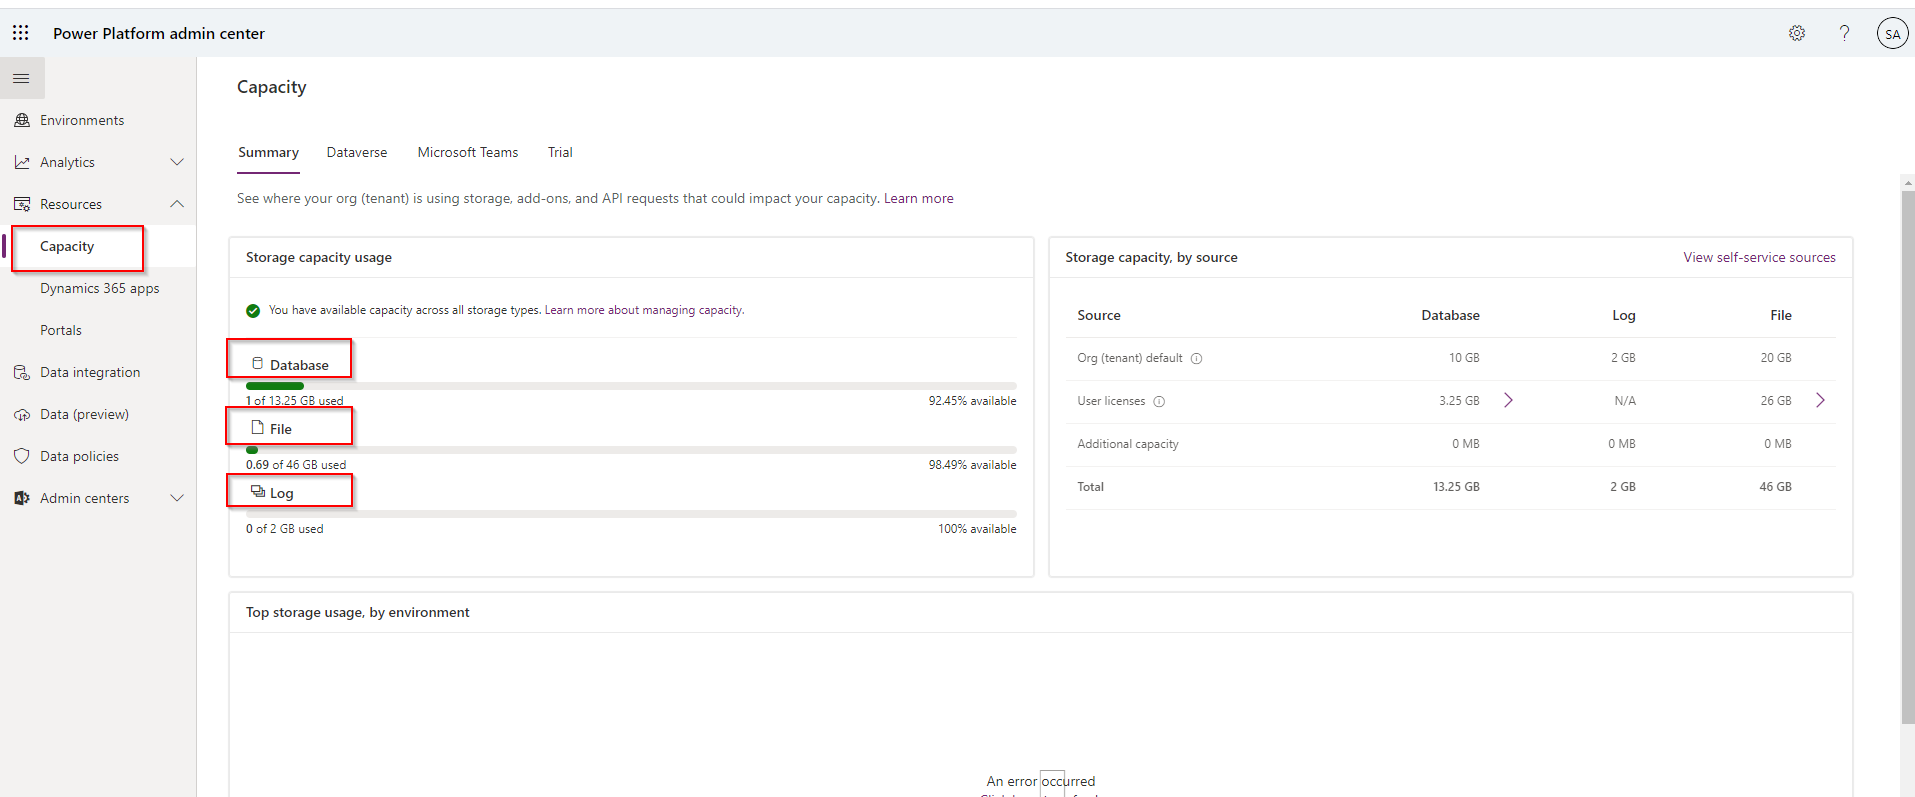Click the Log storage label
Image resolution: width=1915 pixels, height=797 pixels.
(x=282, y=493)
